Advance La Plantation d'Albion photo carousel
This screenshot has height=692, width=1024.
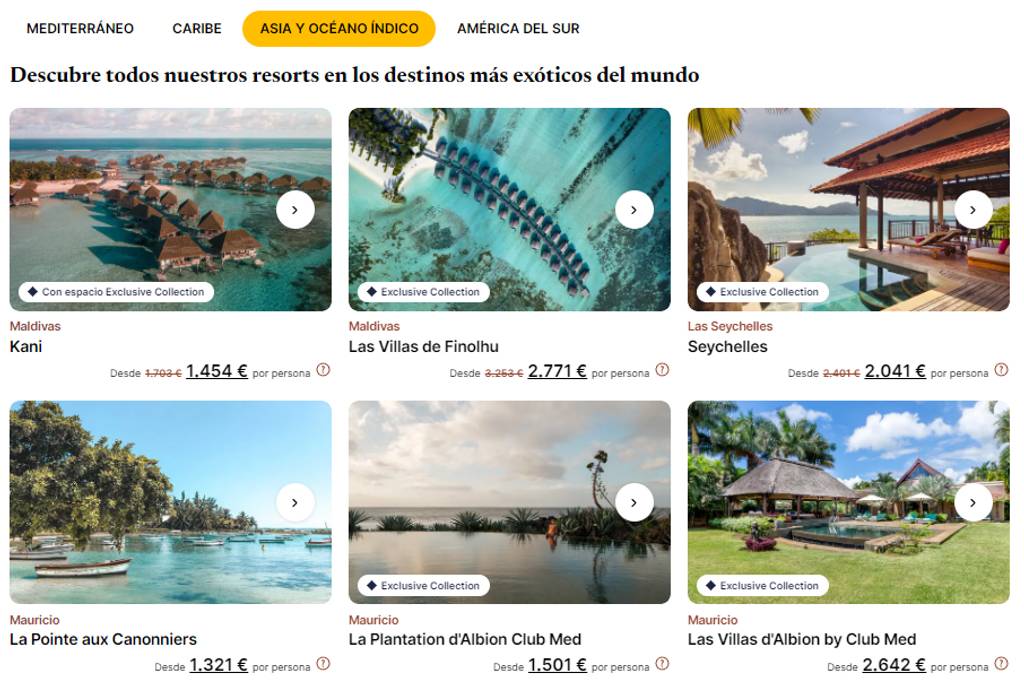tap(634, 503)
